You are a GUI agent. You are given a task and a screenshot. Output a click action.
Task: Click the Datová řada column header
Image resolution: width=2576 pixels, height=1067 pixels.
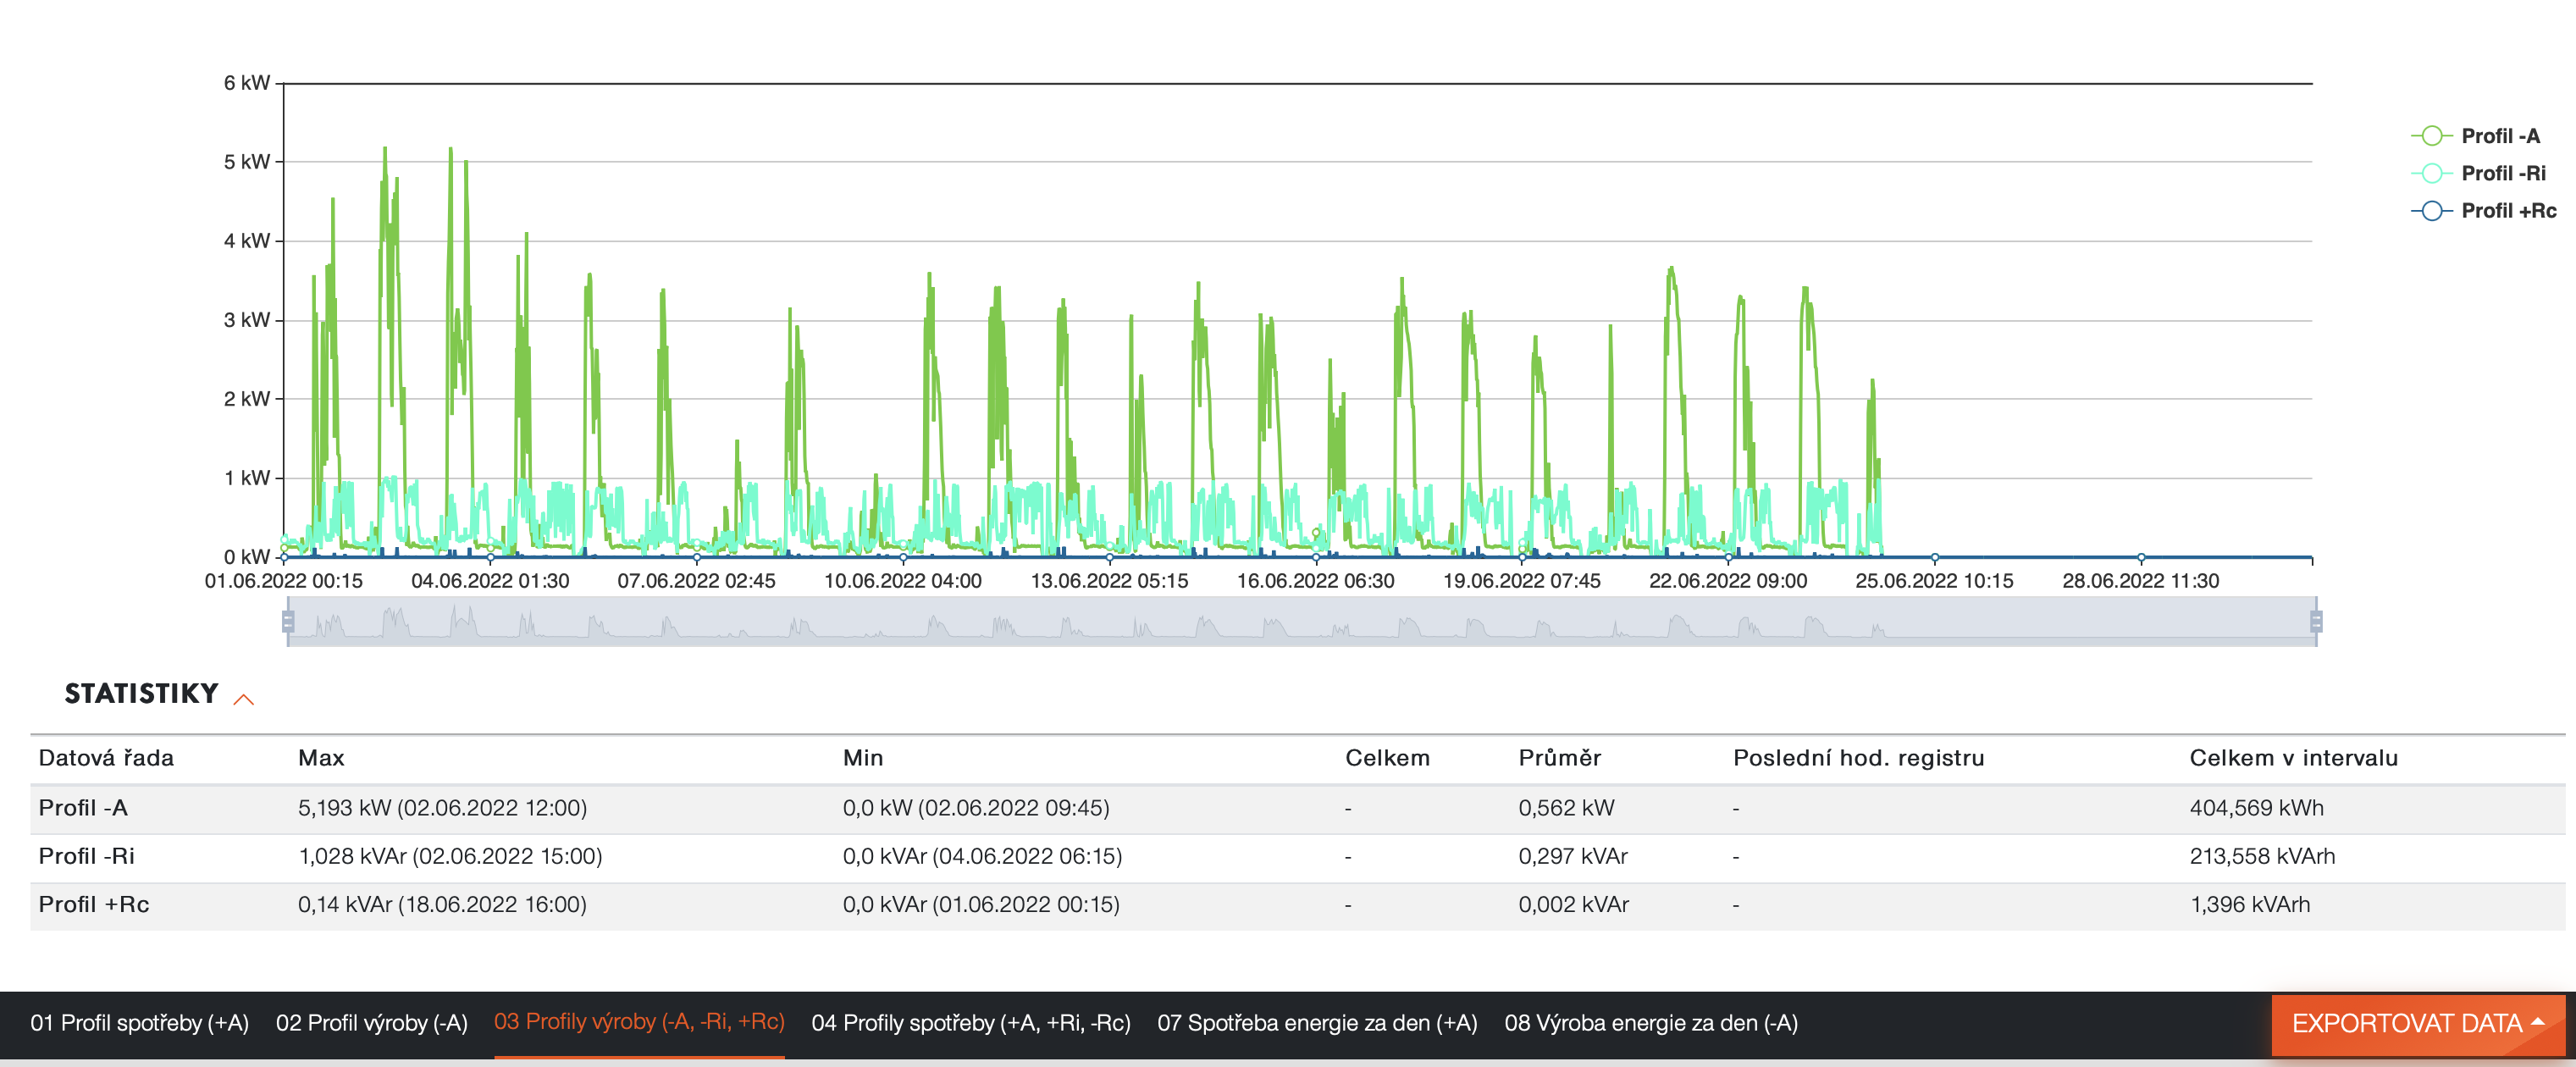click(106, 758)
